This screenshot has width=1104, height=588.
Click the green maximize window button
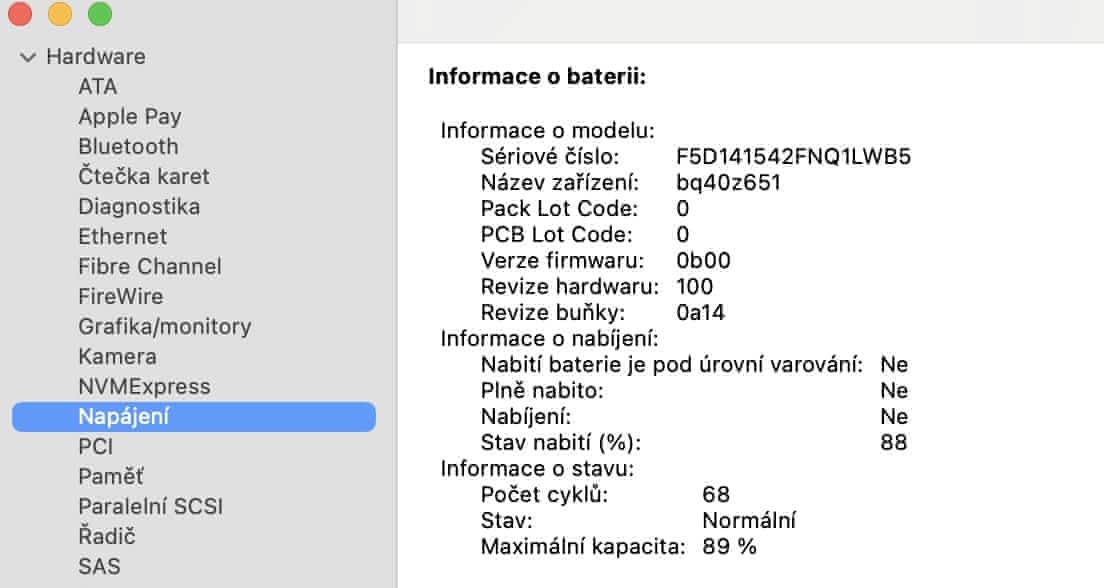[100, 14]
